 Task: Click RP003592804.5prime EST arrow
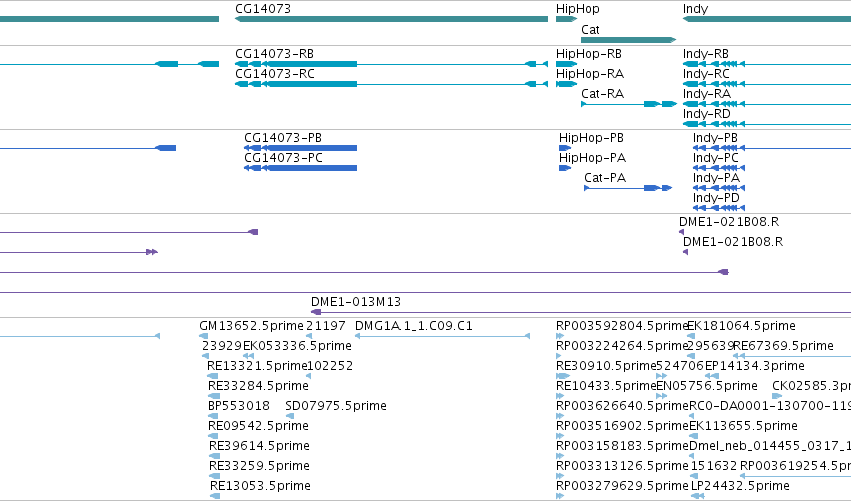click(560, 337)
